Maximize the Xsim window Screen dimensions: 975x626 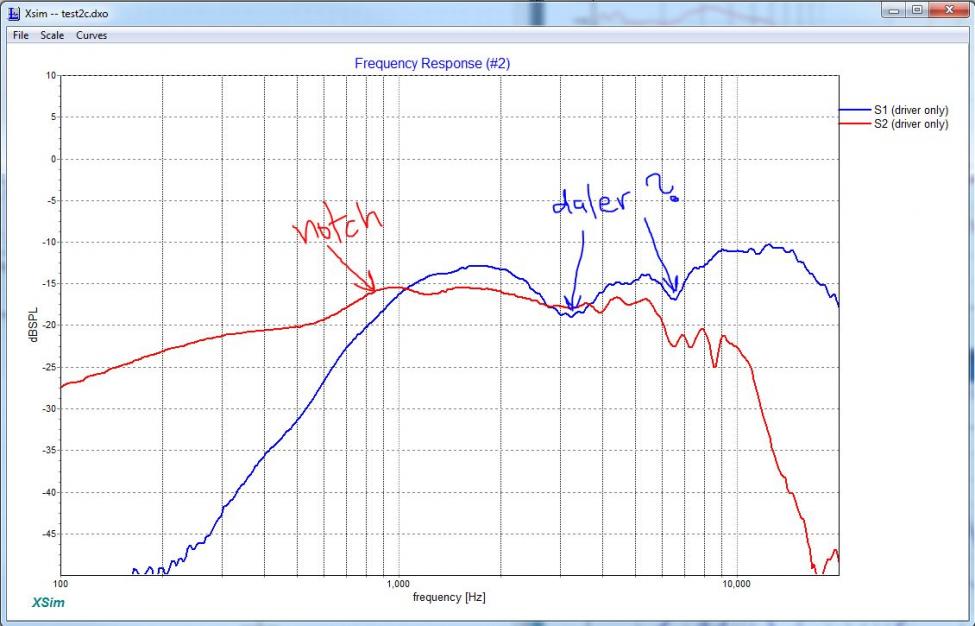pos(917,10)
